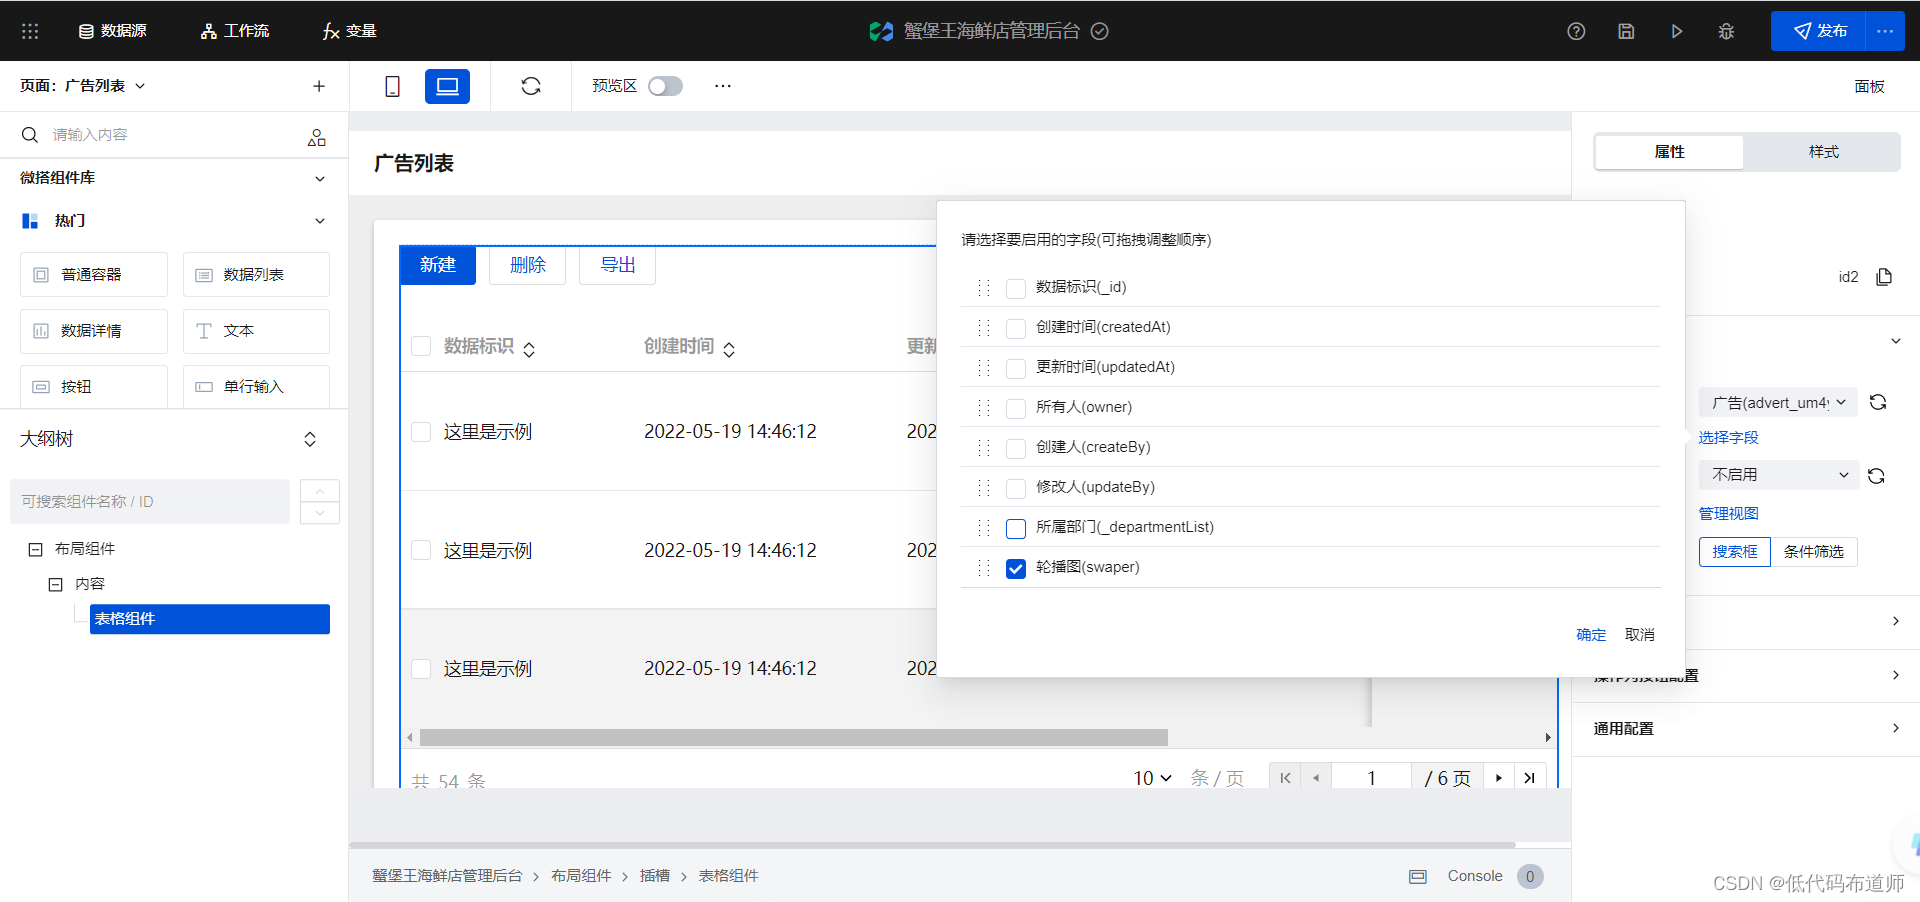Switch to mobile device view
This screenshot has height=902, width=1920.
point(393,87)
